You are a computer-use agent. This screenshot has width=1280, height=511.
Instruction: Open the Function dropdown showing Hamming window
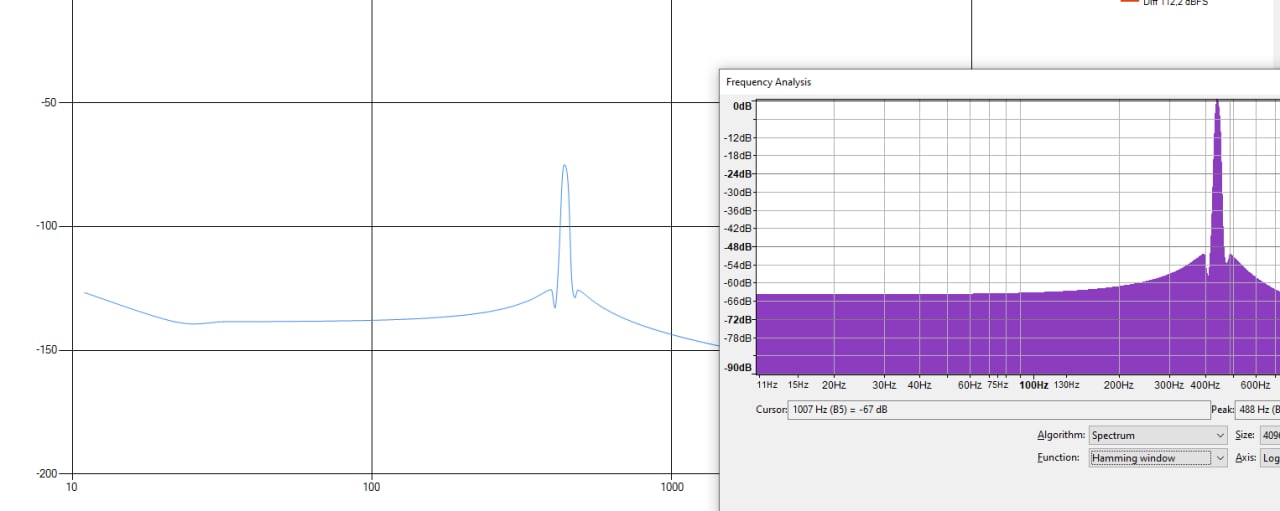pos(1158,458)
